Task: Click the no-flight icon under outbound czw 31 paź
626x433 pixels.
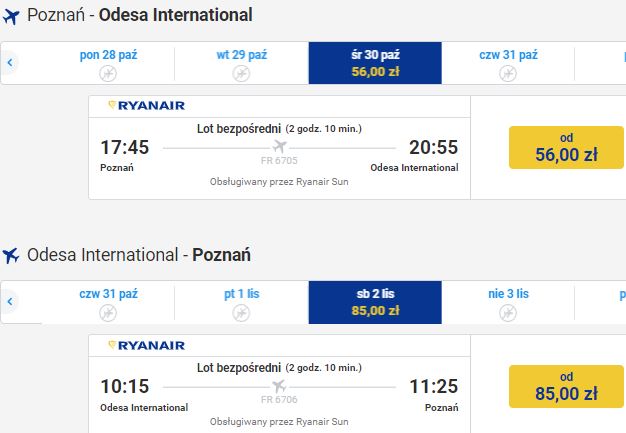Action: click(x=508, y=73)
